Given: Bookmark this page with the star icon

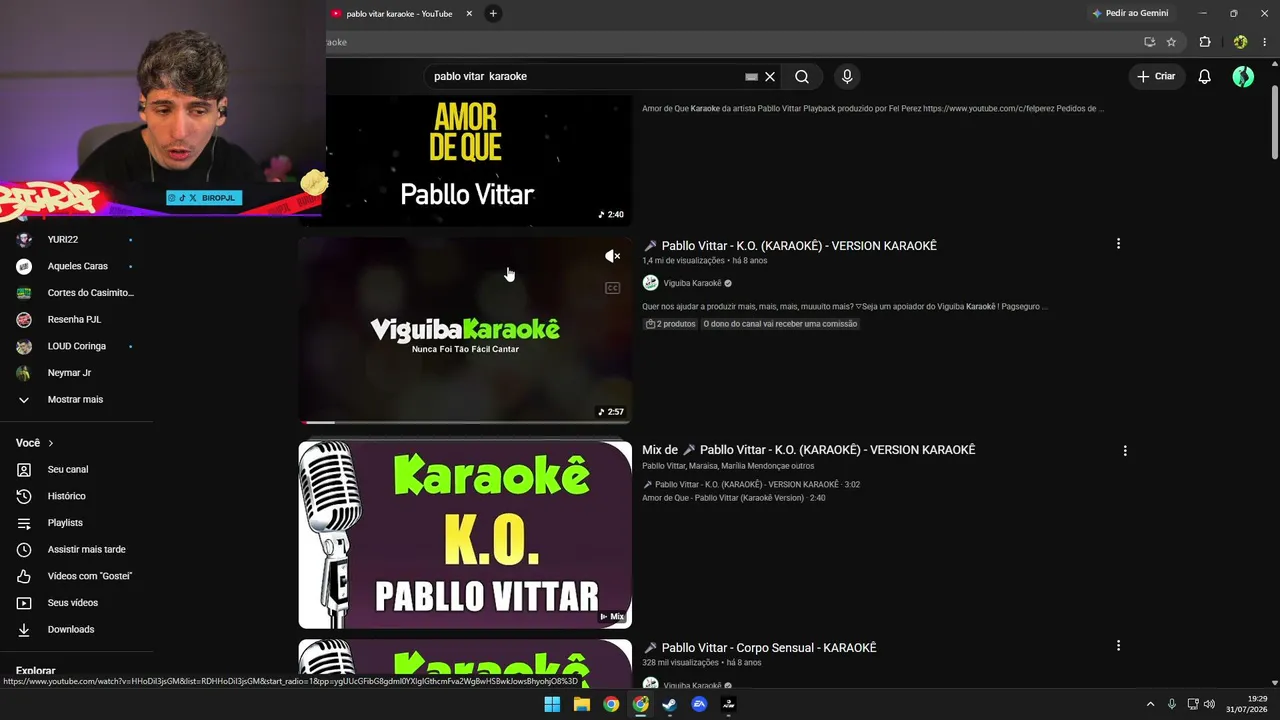Looking at the screenshot, I should point(1171,42).
